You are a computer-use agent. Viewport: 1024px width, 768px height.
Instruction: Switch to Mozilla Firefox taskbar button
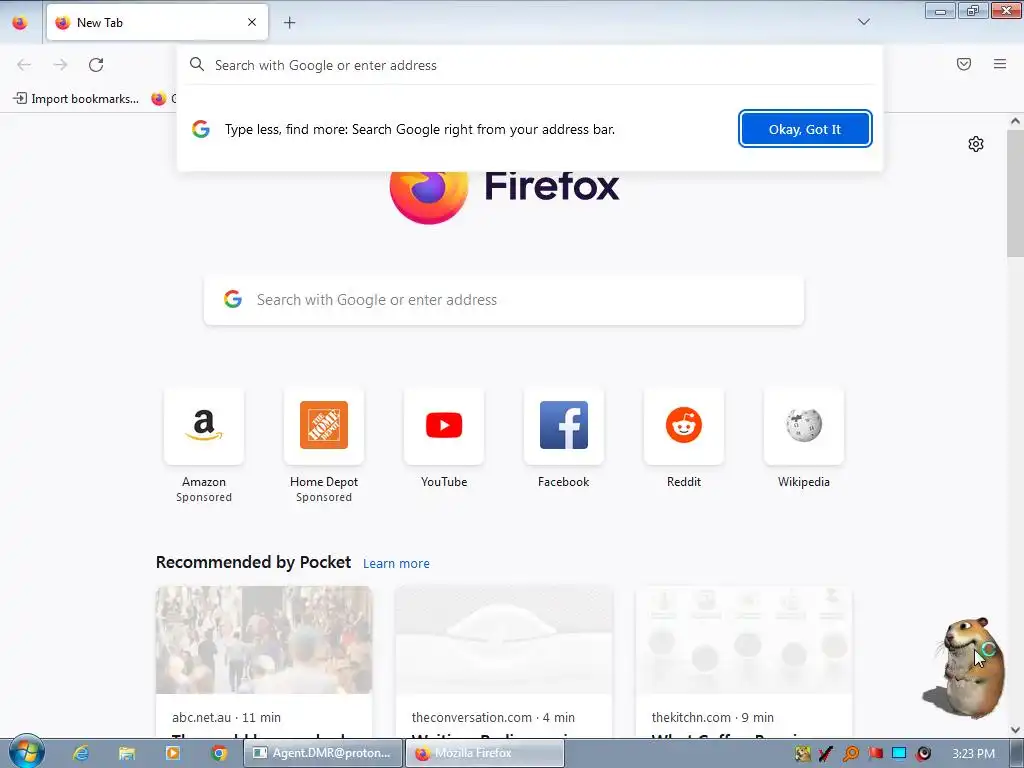(x=485, y=753)
